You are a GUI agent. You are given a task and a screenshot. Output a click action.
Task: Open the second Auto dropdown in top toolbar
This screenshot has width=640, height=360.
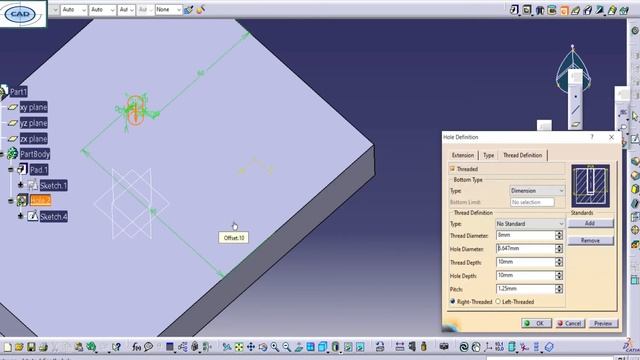[x=102, y=9]
